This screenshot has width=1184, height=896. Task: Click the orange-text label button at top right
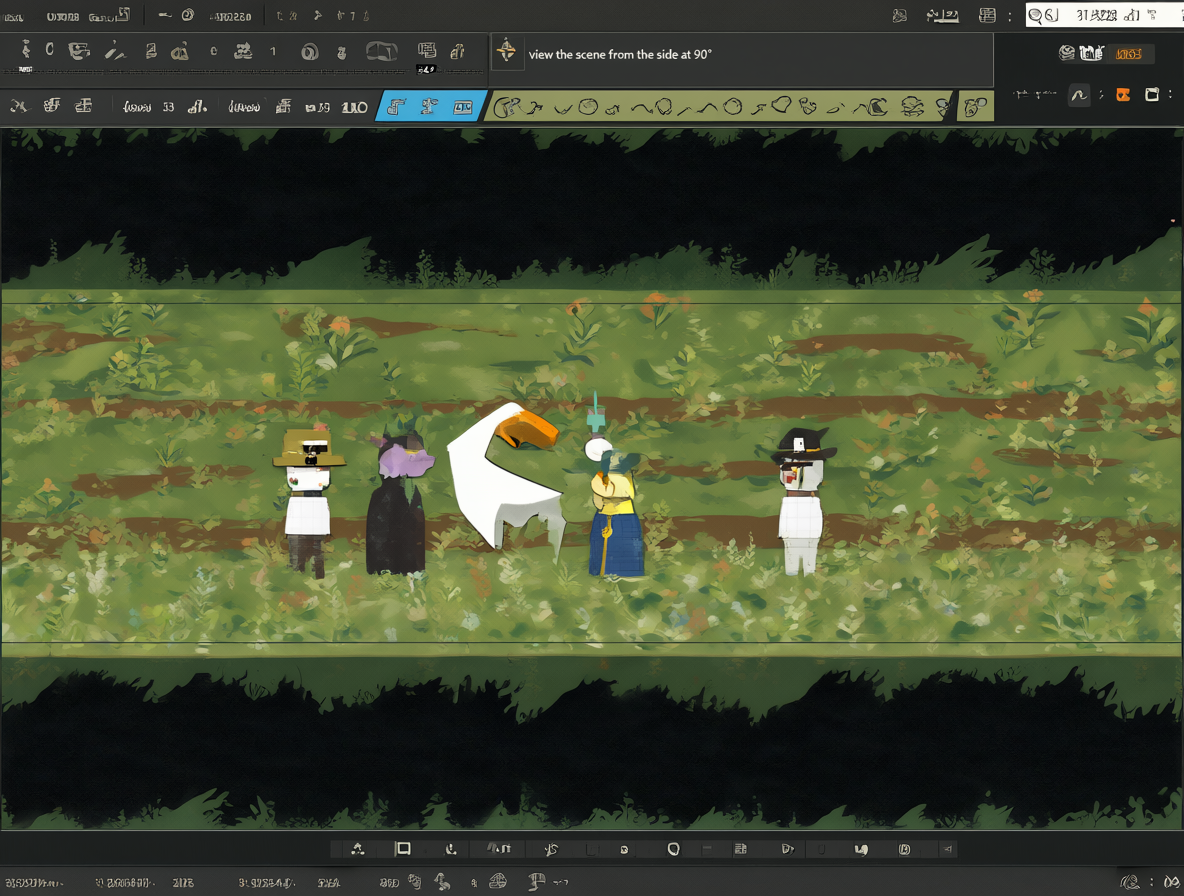tap(1128, 54)
